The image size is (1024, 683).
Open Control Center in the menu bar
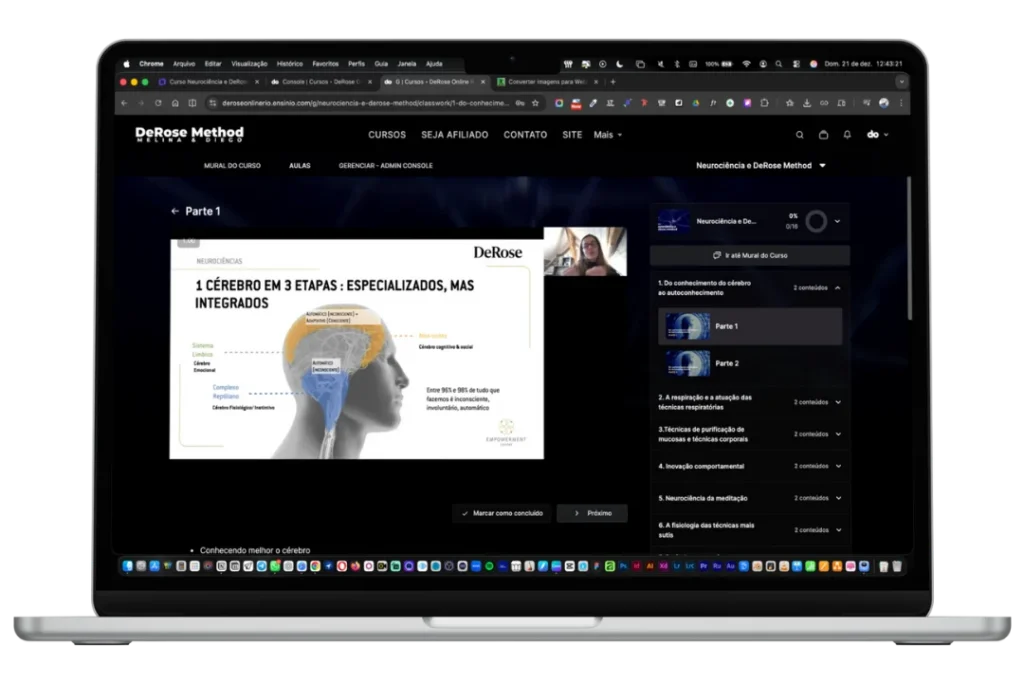pyautogui.click(x=796, y=64)
